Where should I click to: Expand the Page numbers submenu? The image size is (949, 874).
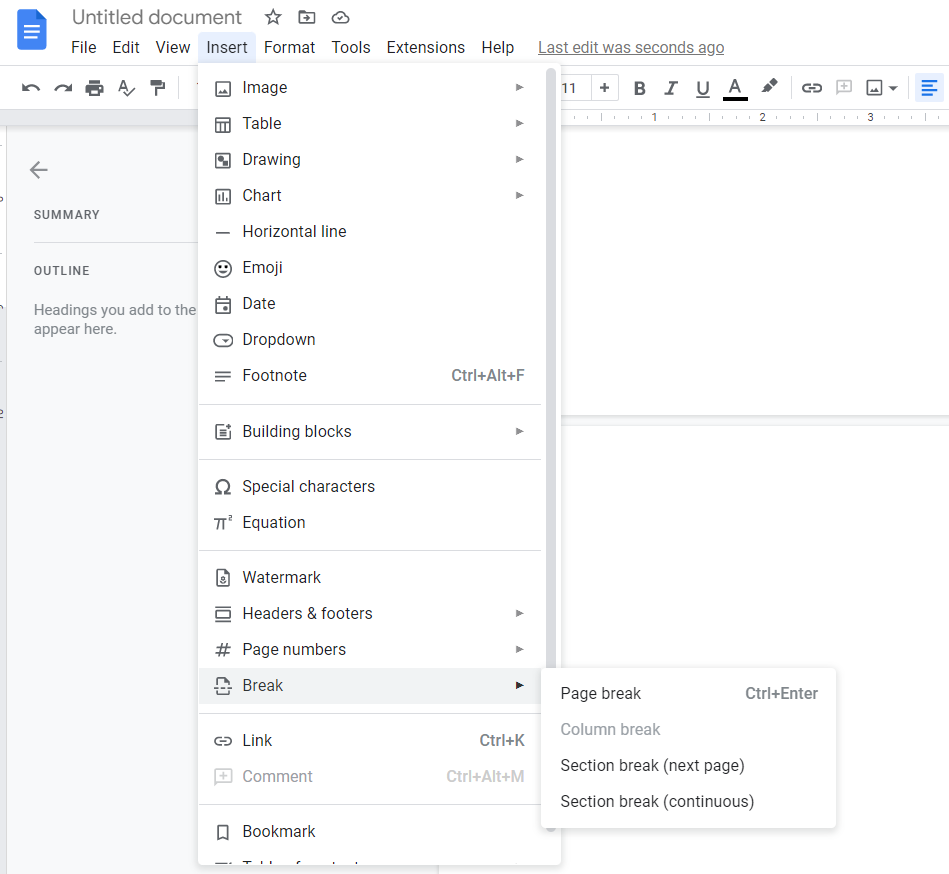pyautogui.click(x=370, y=650)
